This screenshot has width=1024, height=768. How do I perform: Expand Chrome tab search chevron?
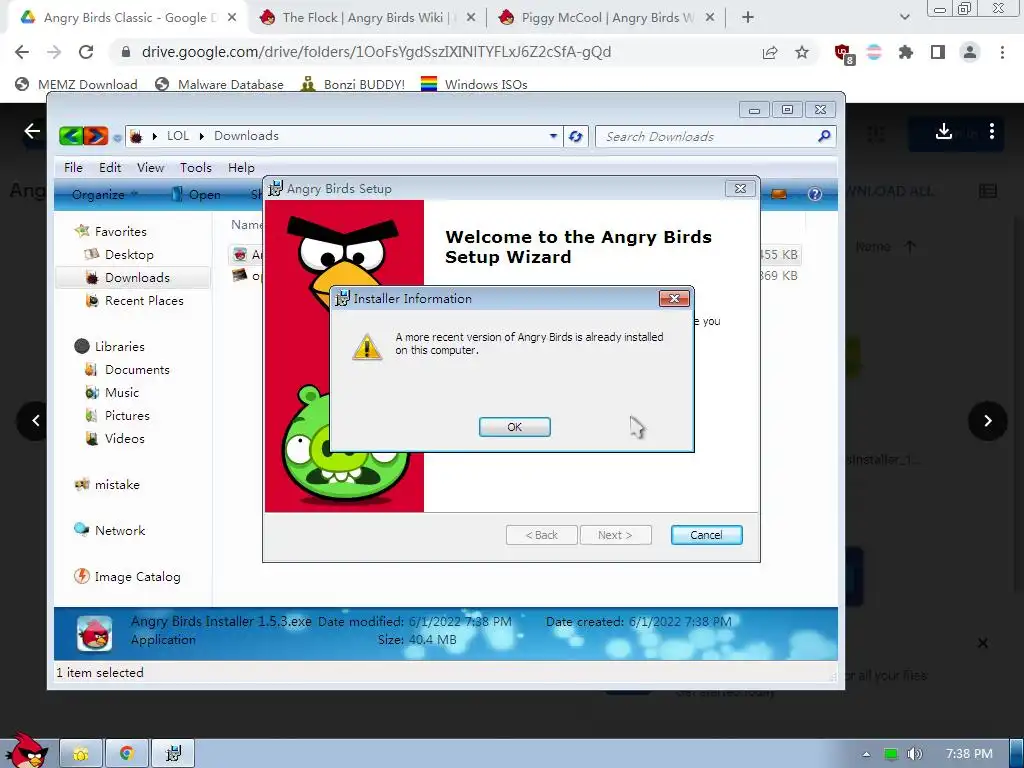[x=904, y=17]
